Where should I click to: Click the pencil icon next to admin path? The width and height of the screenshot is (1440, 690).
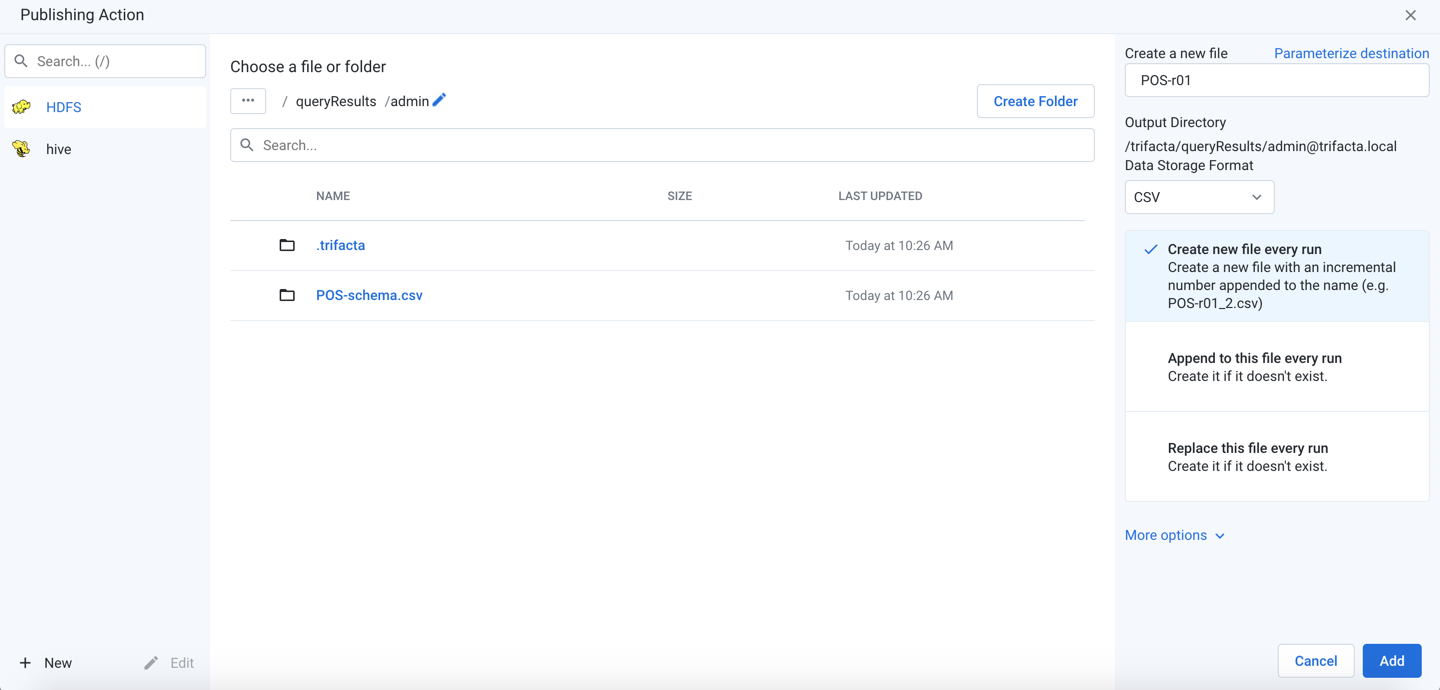click(439, 100)
